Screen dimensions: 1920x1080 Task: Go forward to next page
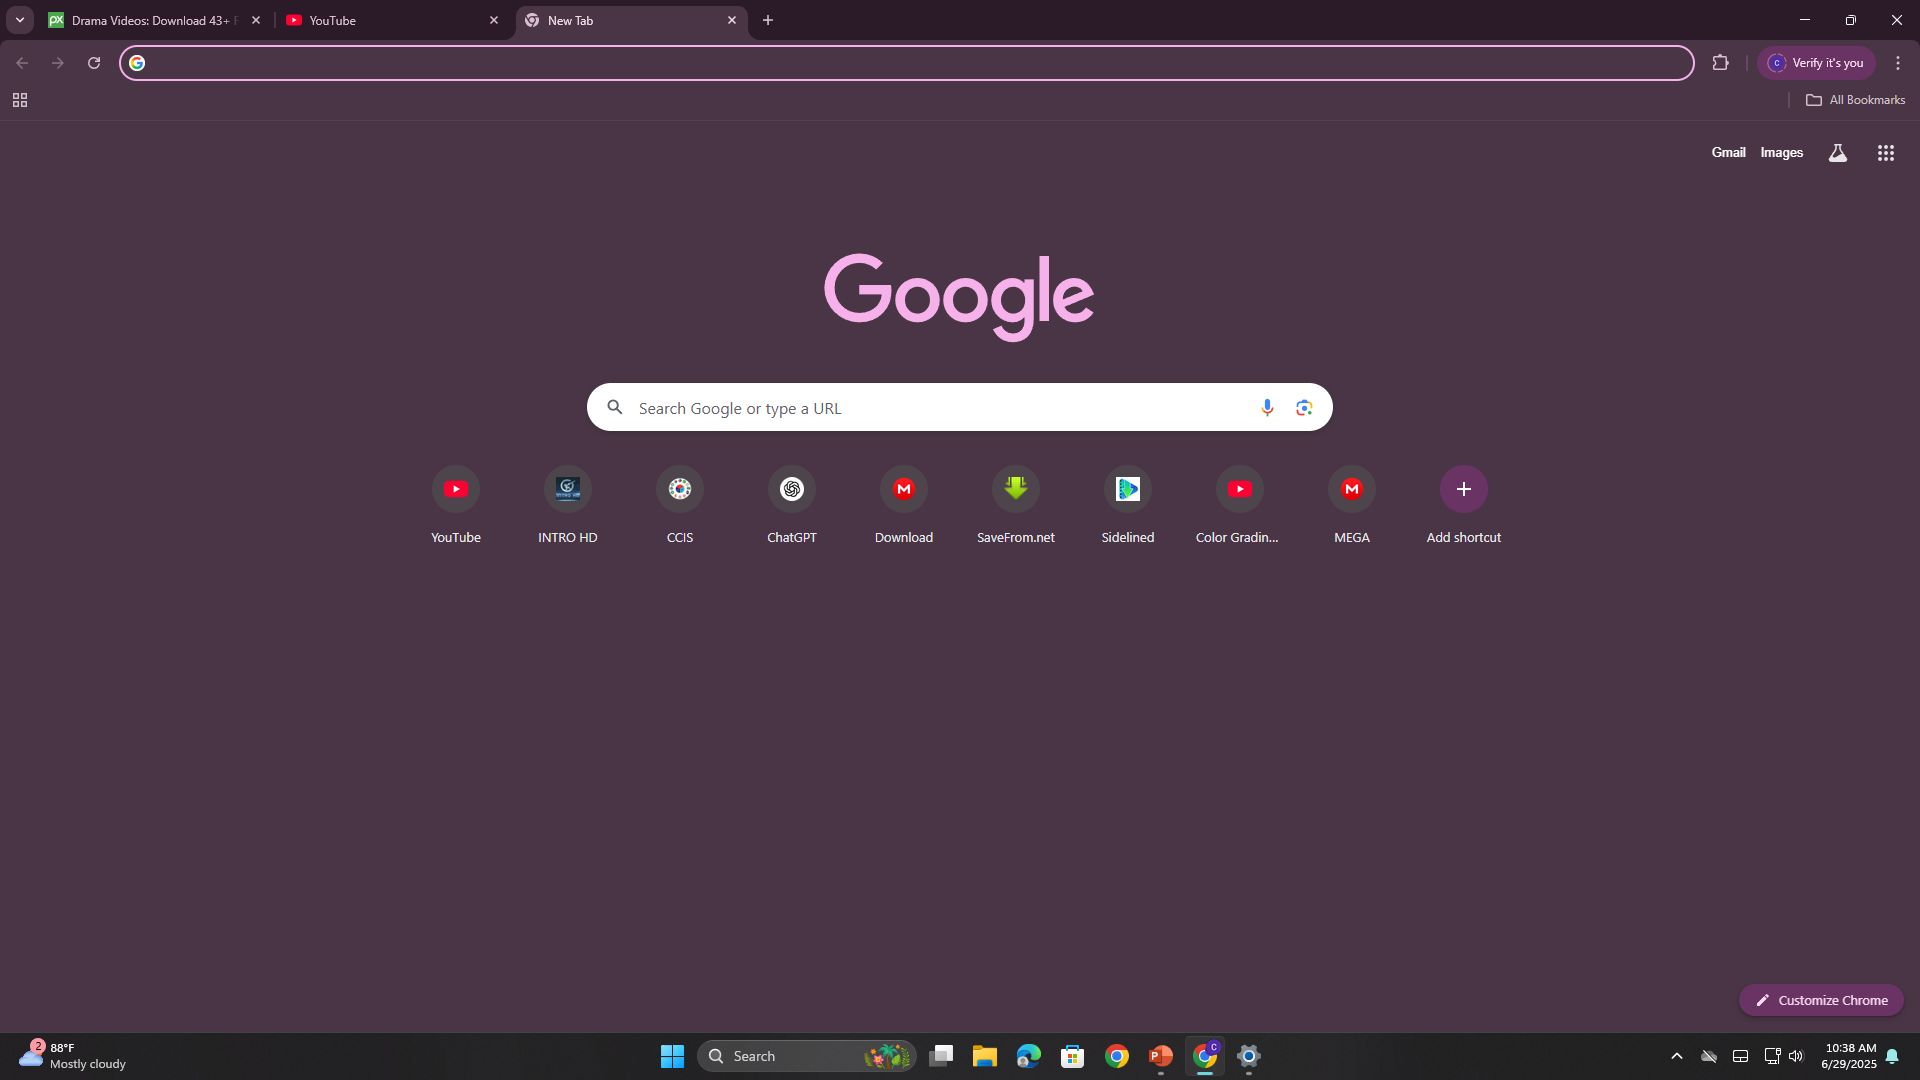[x=58, y=63]
